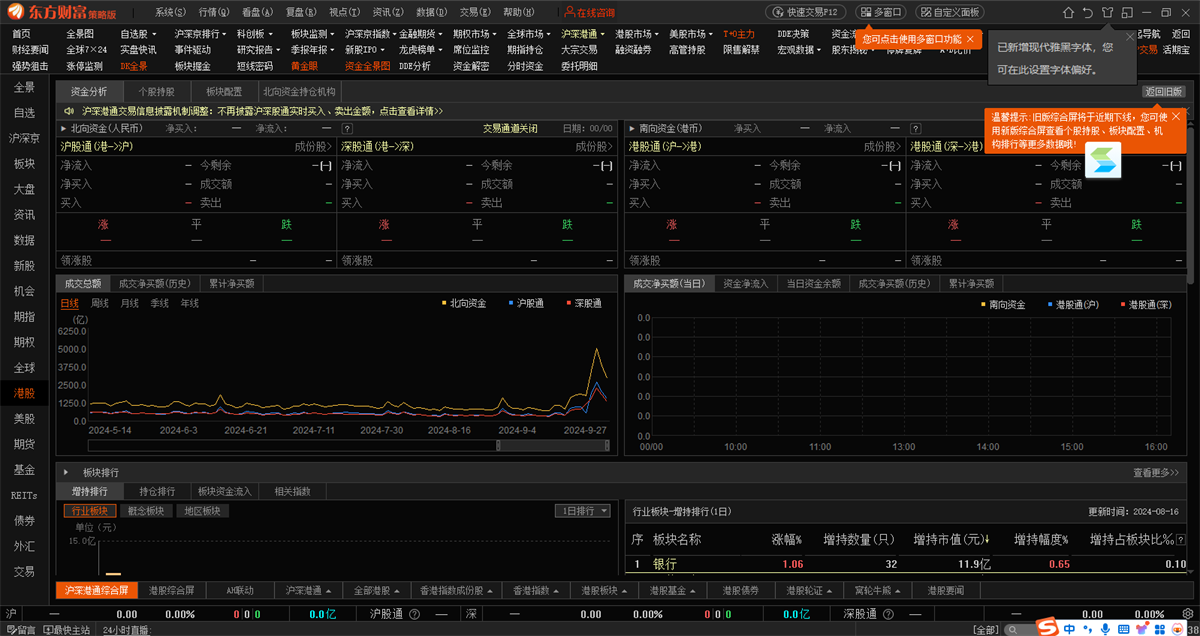The image size is (1200, 636).
Task: Expand the 南向资金(港币) header triangle
Action: pyautogui.click(x=631, y=129)
